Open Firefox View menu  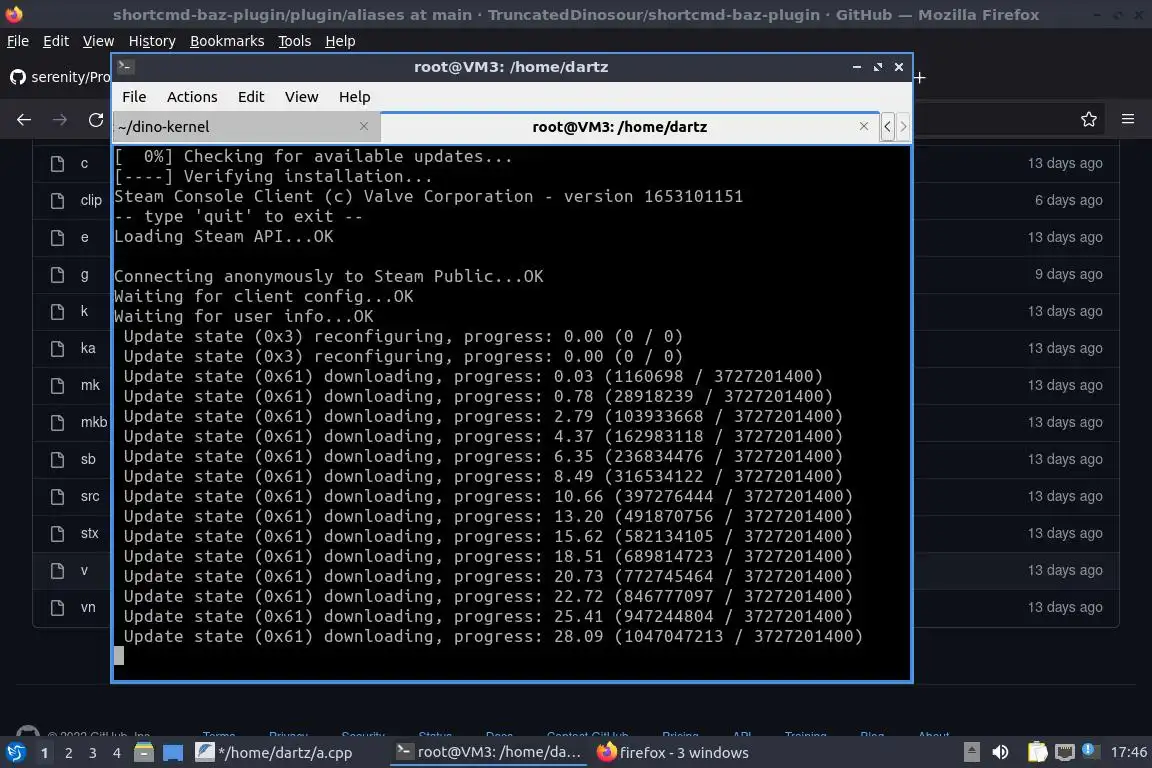98,41
